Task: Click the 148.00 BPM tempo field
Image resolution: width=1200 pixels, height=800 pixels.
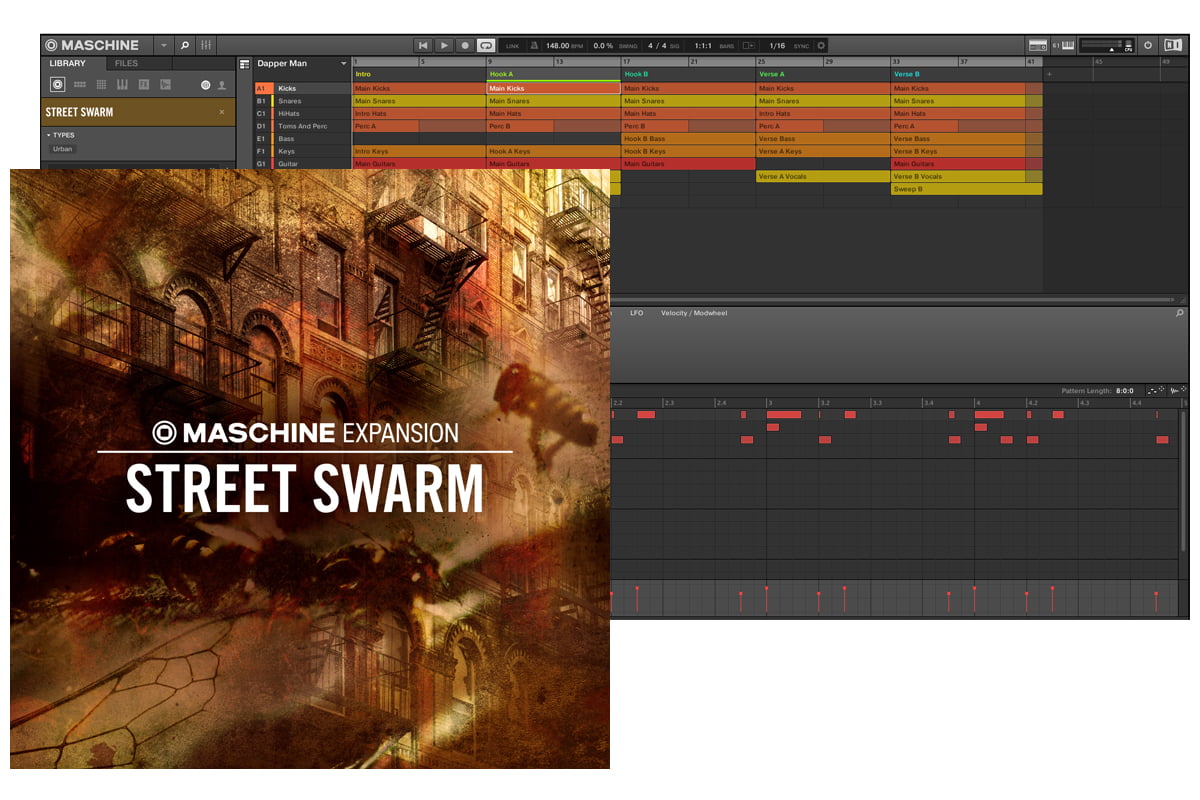Action: (x=564, y=46)
